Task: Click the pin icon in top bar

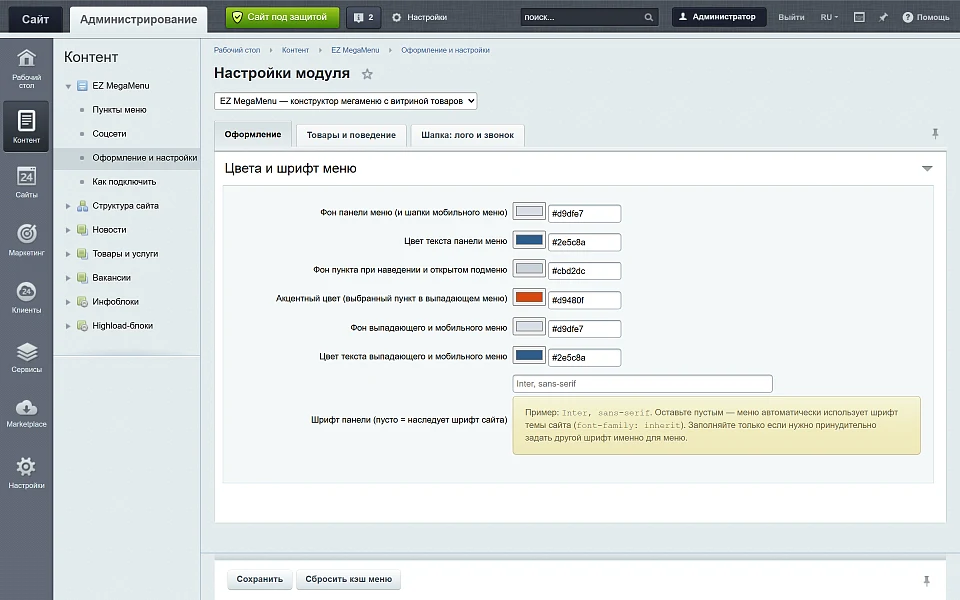Action: 883,17
